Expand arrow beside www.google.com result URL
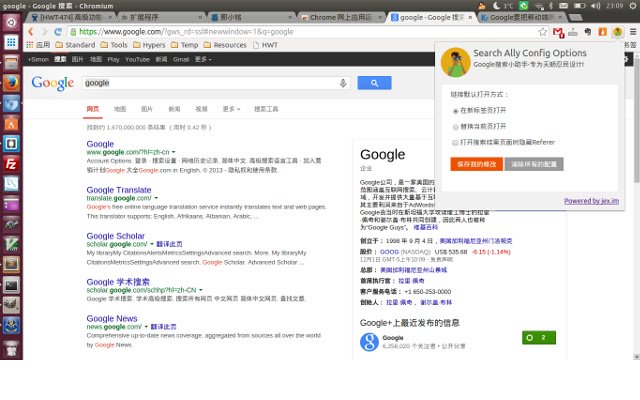The height and width of the screenshot is (400, 640). pos(173,152)
